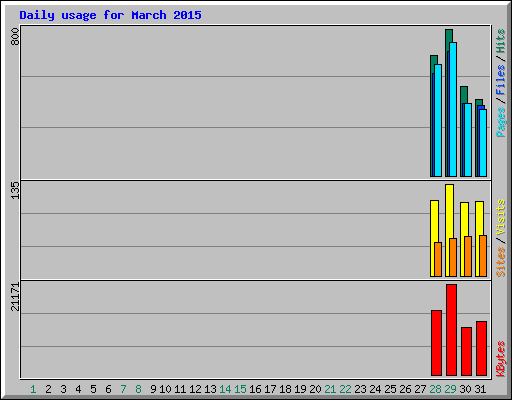
Task: Click day 22 on the x-axis
Action: (345, 389)
